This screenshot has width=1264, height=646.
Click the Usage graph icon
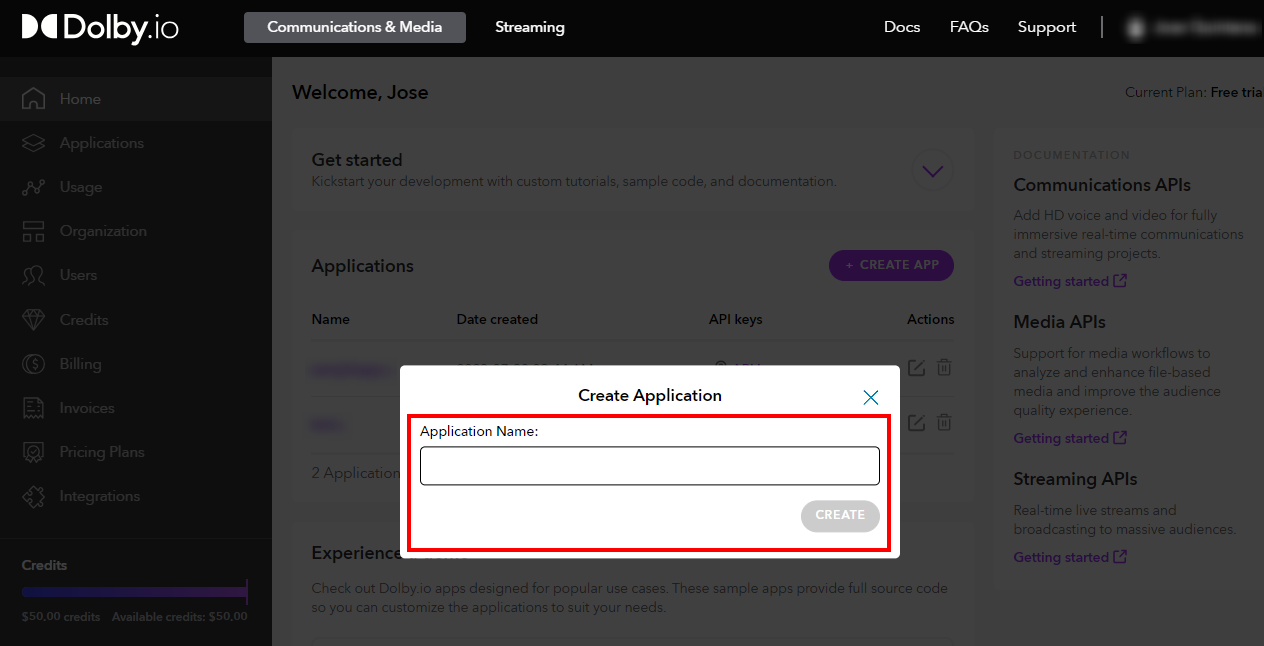[33, 187]
